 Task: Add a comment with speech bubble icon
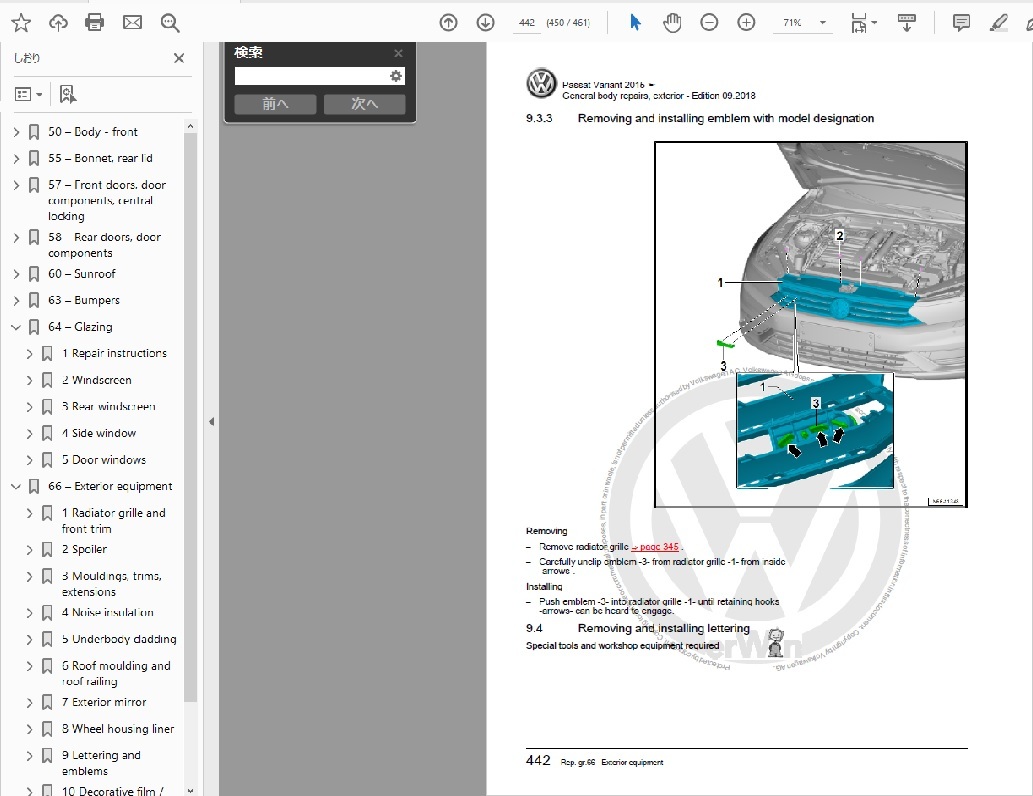[x=961, y=22]
